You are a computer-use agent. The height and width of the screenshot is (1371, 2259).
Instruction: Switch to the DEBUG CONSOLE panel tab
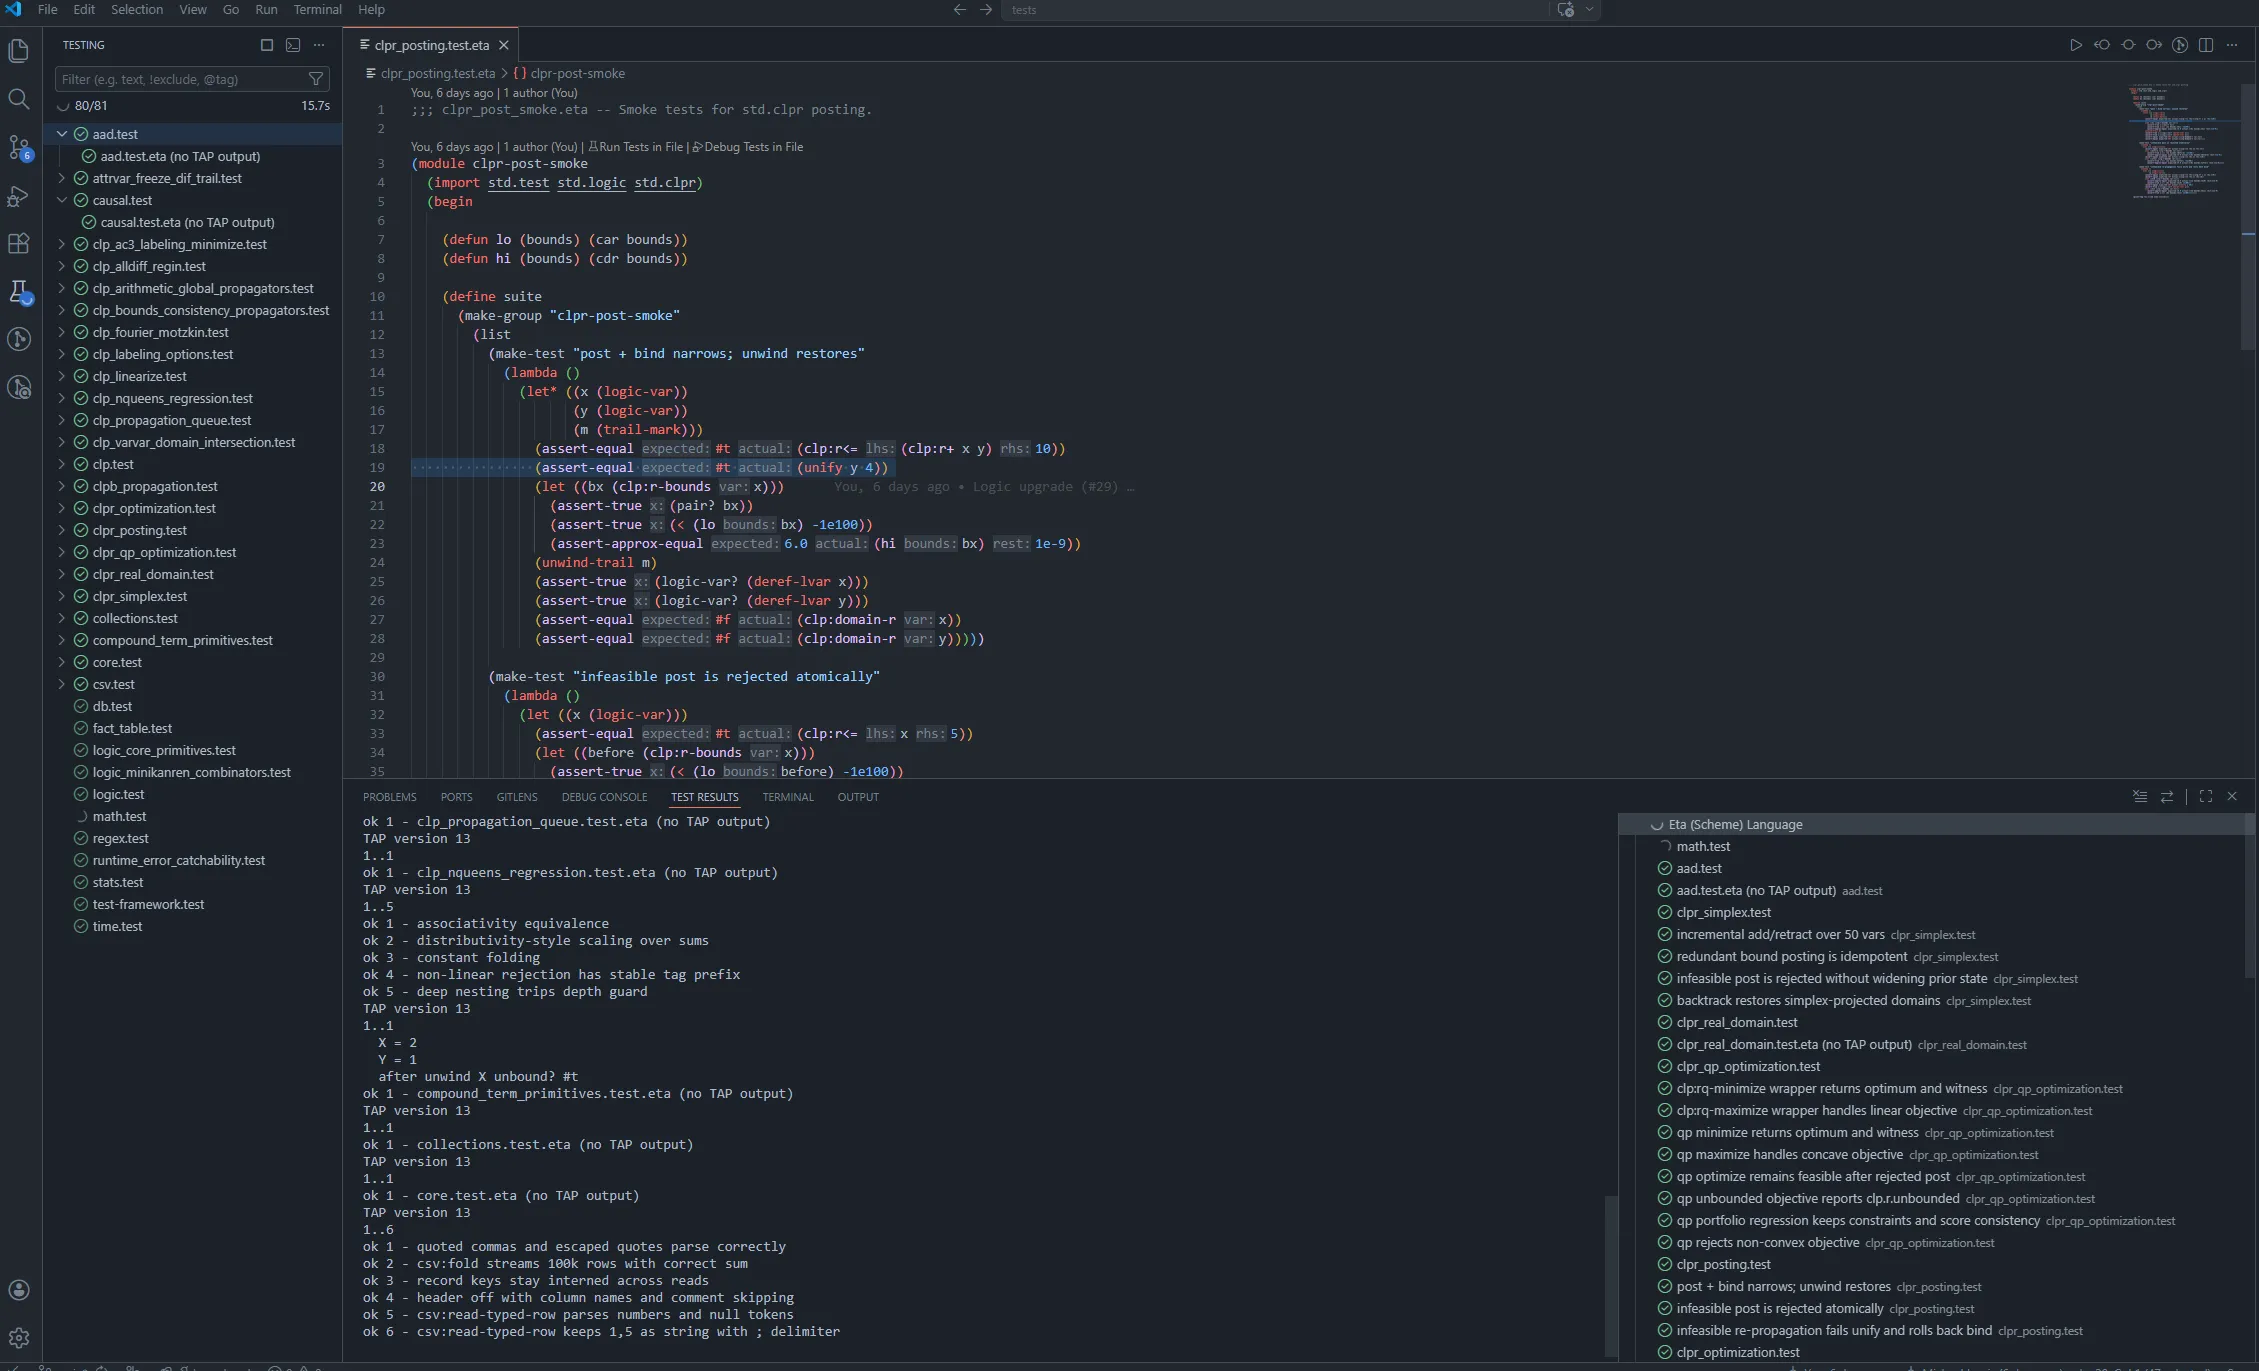click(605, 797)
